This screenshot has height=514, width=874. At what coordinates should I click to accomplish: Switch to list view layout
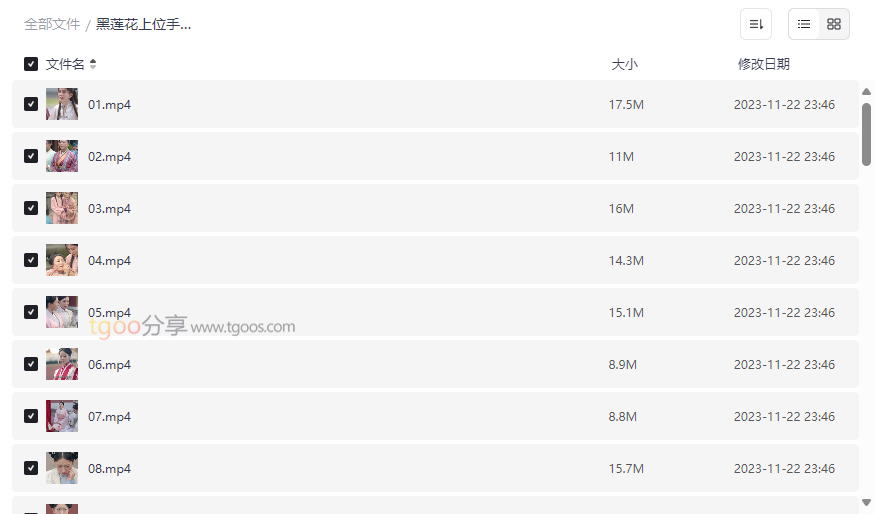tap(804, 24)
